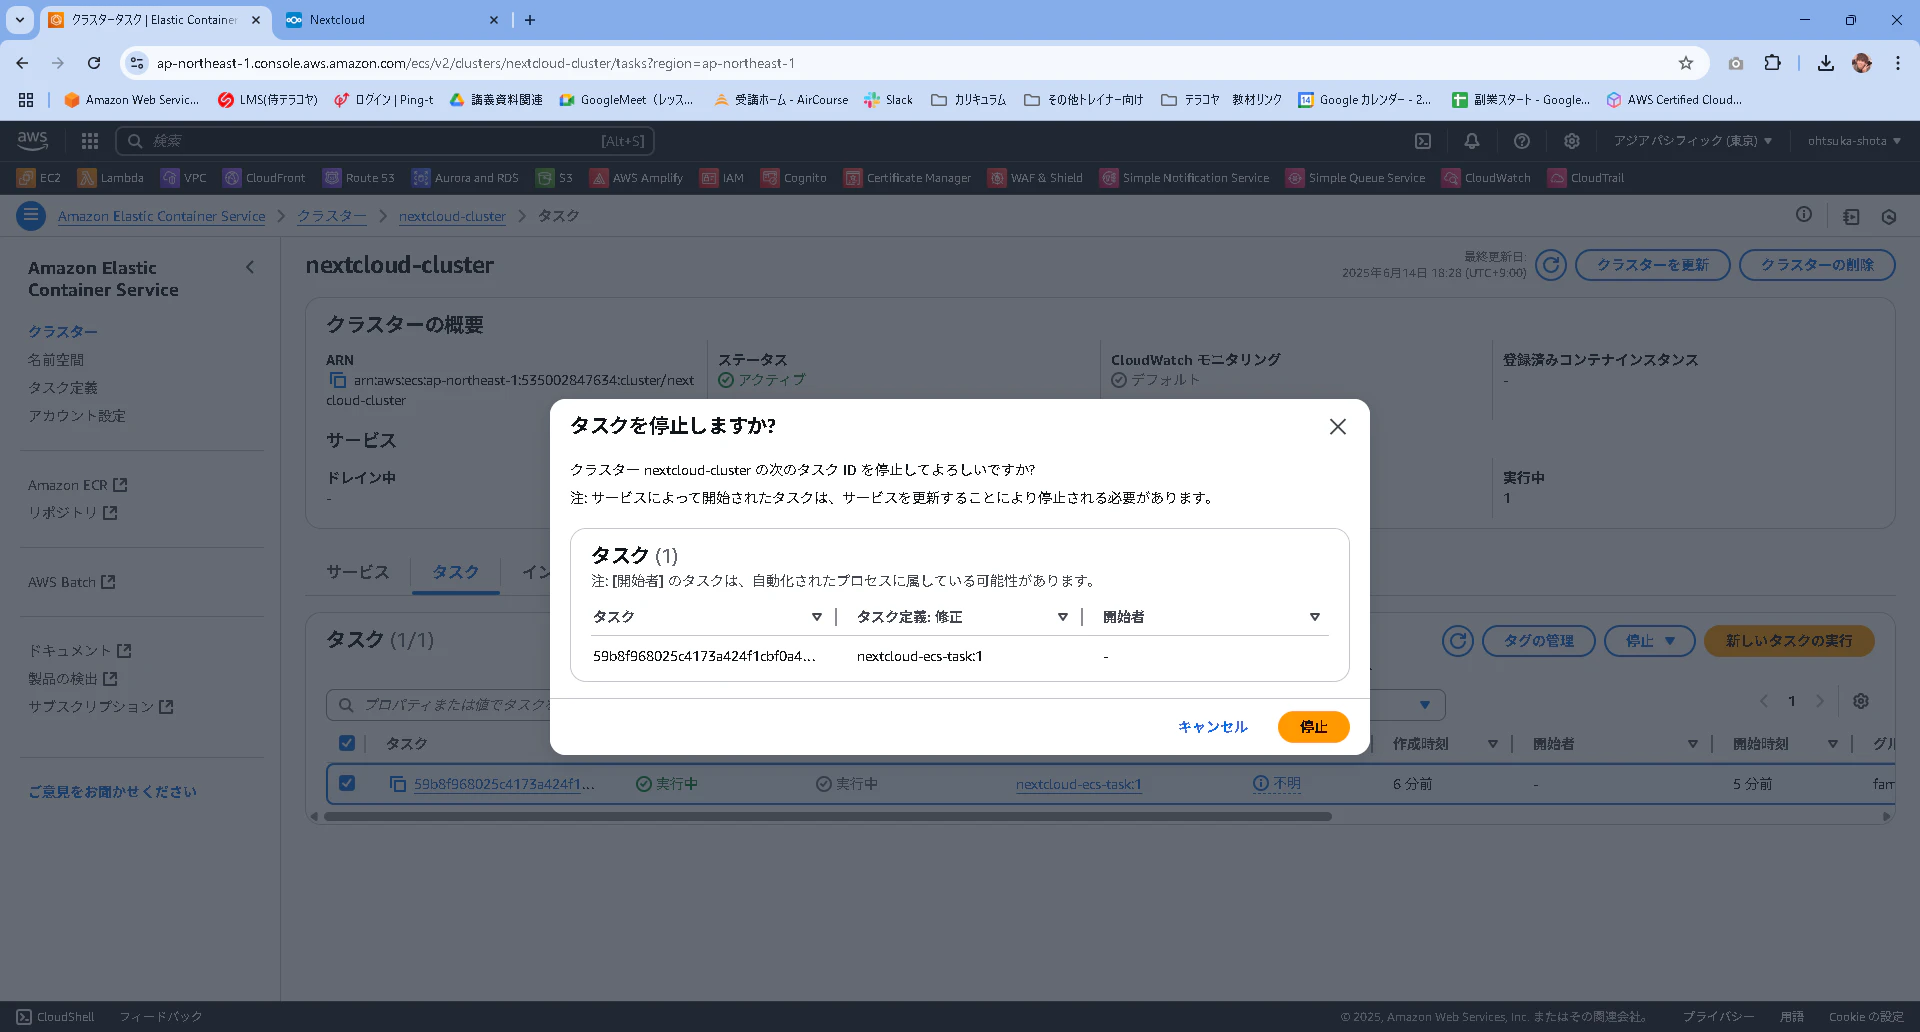The height and width of the screenshot is (1032, 1920).
Task: Open Route 53 shortcut in favorites bar
Action: [359, 178]
